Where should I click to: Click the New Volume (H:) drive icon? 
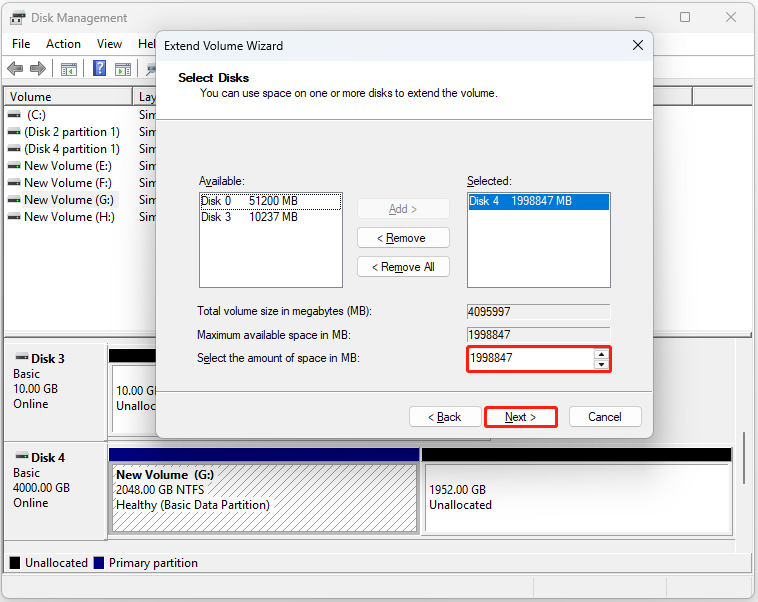(x=15, y=217)
